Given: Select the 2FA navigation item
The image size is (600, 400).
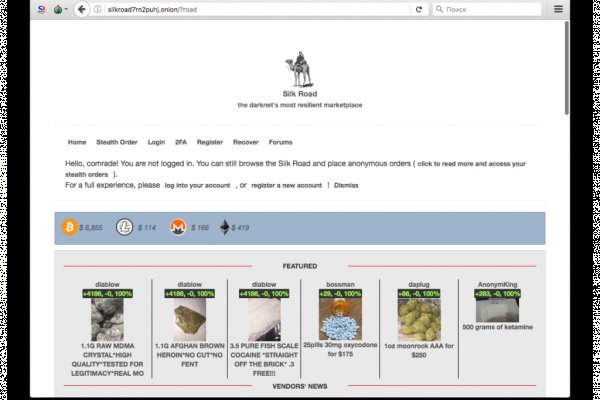Looking at the screenshot, I should [181, 142].
